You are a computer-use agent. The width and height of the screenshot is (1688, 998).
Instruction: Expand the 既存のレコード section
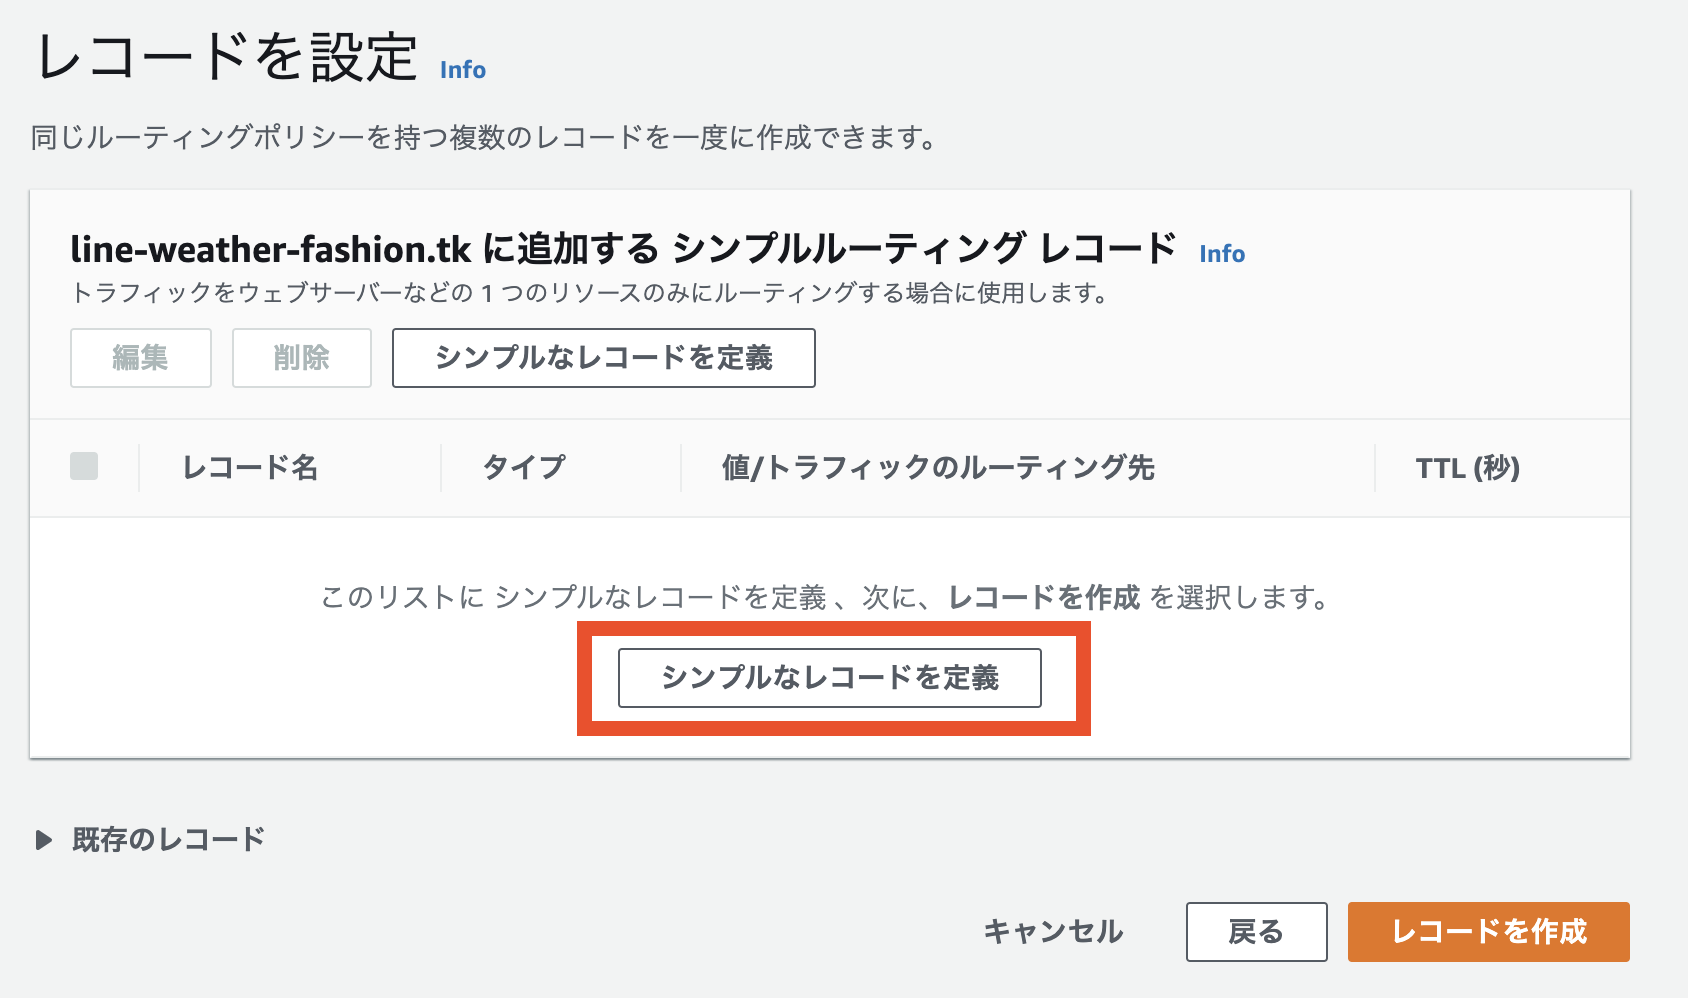[x=166, y=839]
